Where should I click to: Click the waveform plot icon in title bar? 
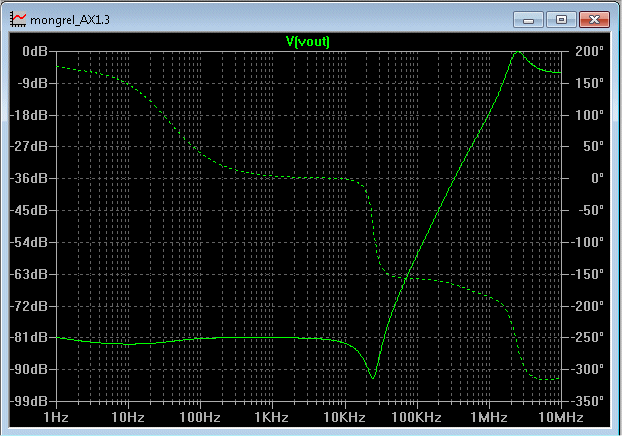pos(18,19)
